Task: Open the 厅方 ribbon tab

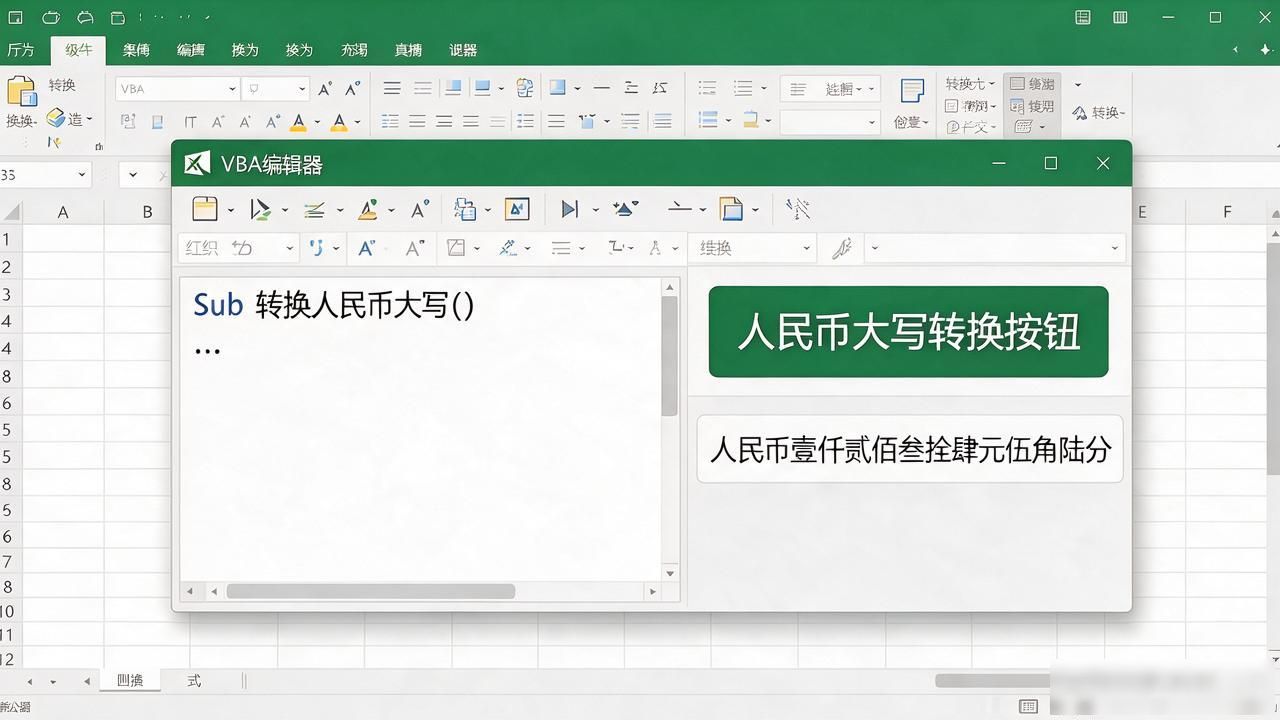Action: (20, 50)
